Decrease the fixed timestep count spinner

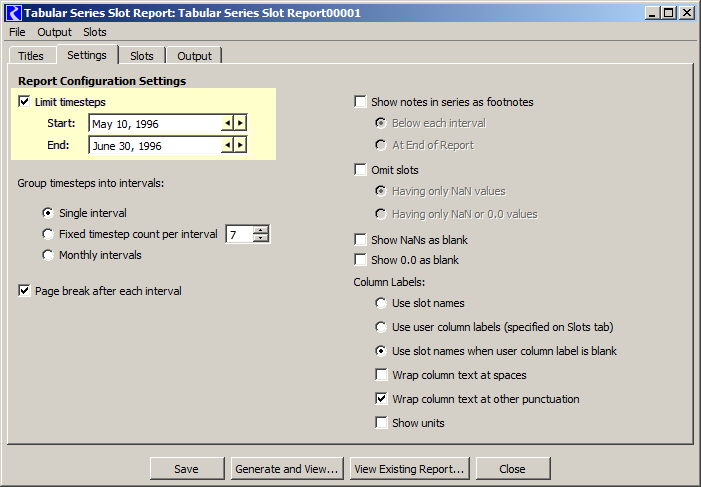[x=261, y=238]
